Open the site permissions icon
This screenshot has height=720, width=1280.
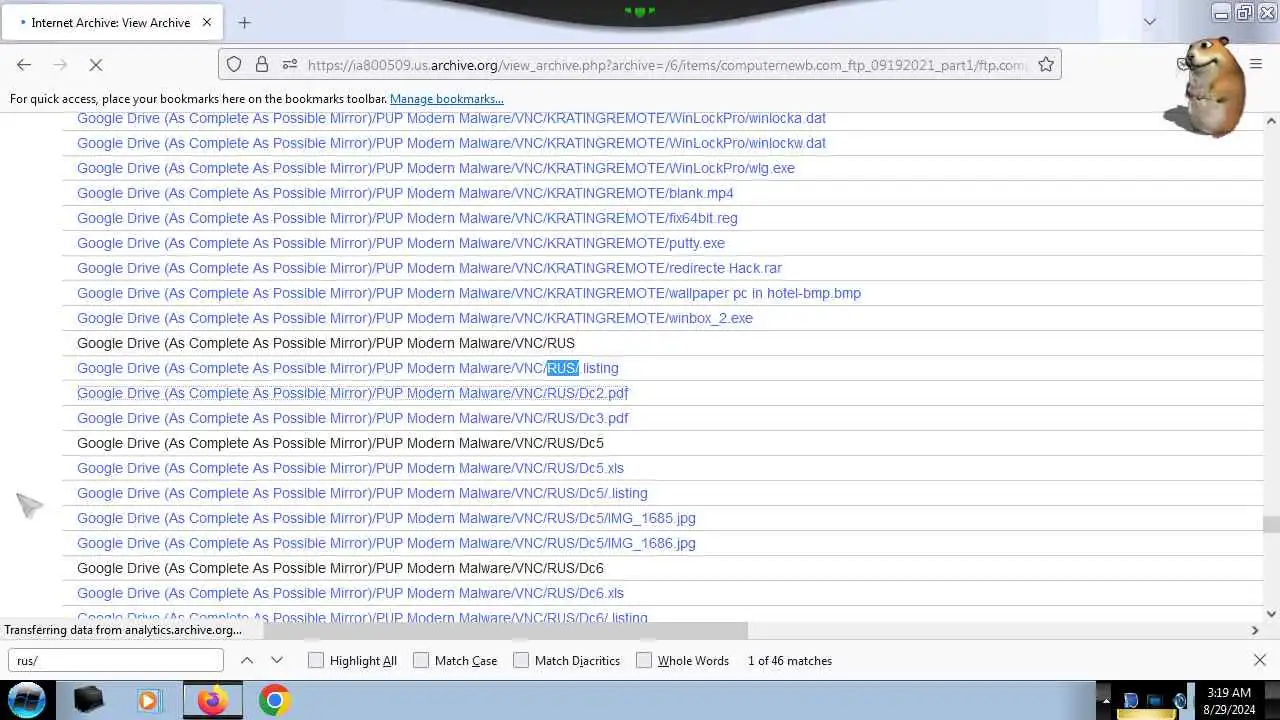pos(290,64)
